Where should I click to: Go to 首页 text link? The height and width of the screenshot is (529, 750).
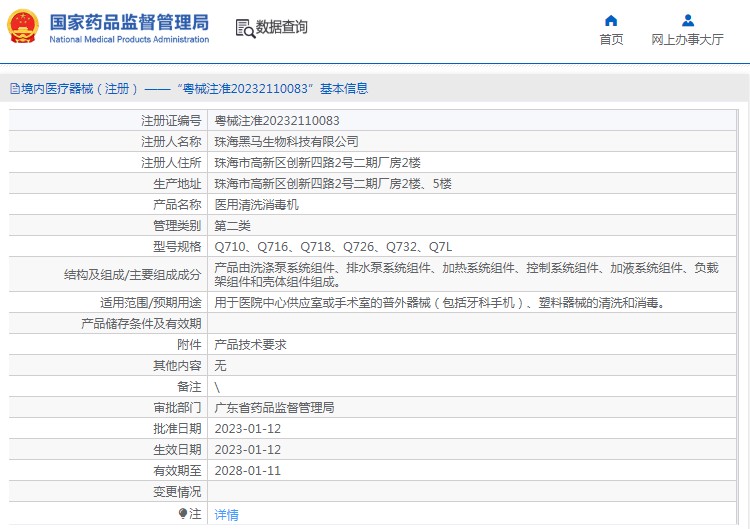coord(611,39)
